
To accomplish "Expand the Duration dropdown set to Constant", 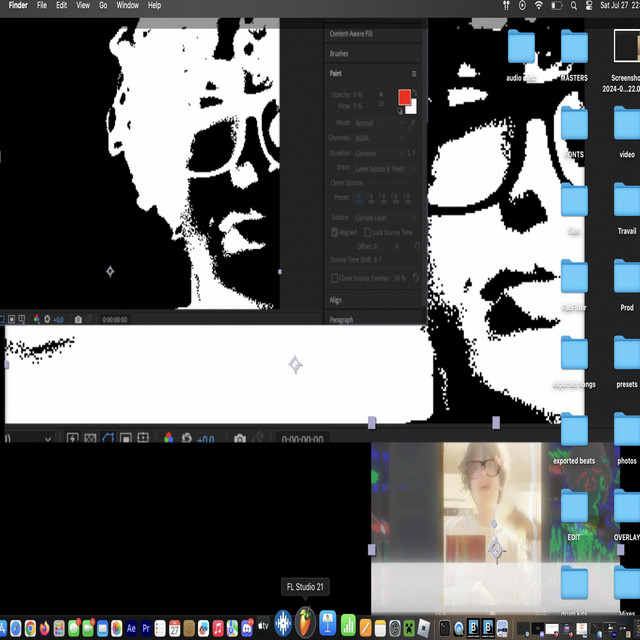I will click(x=376, y=153).
